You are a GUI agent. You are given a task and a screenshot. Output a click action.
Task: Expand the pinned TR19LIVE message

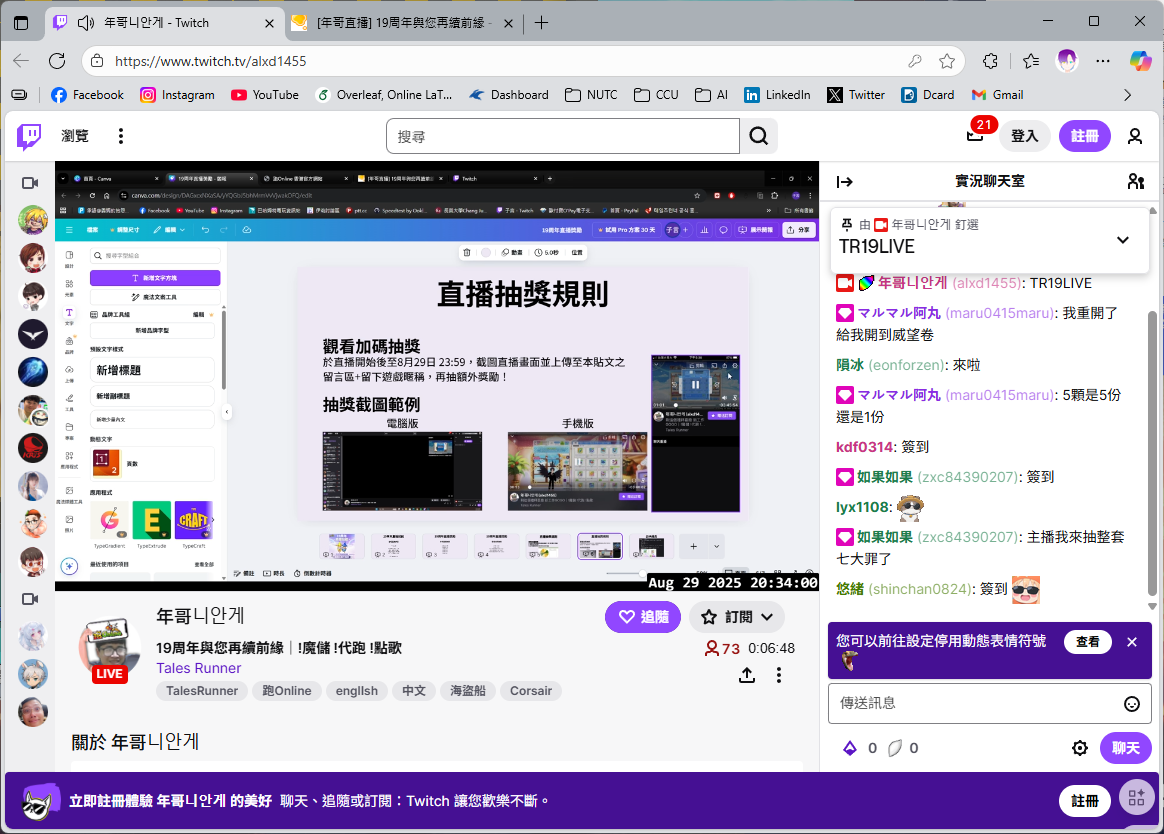click(x=1122, y=240)
